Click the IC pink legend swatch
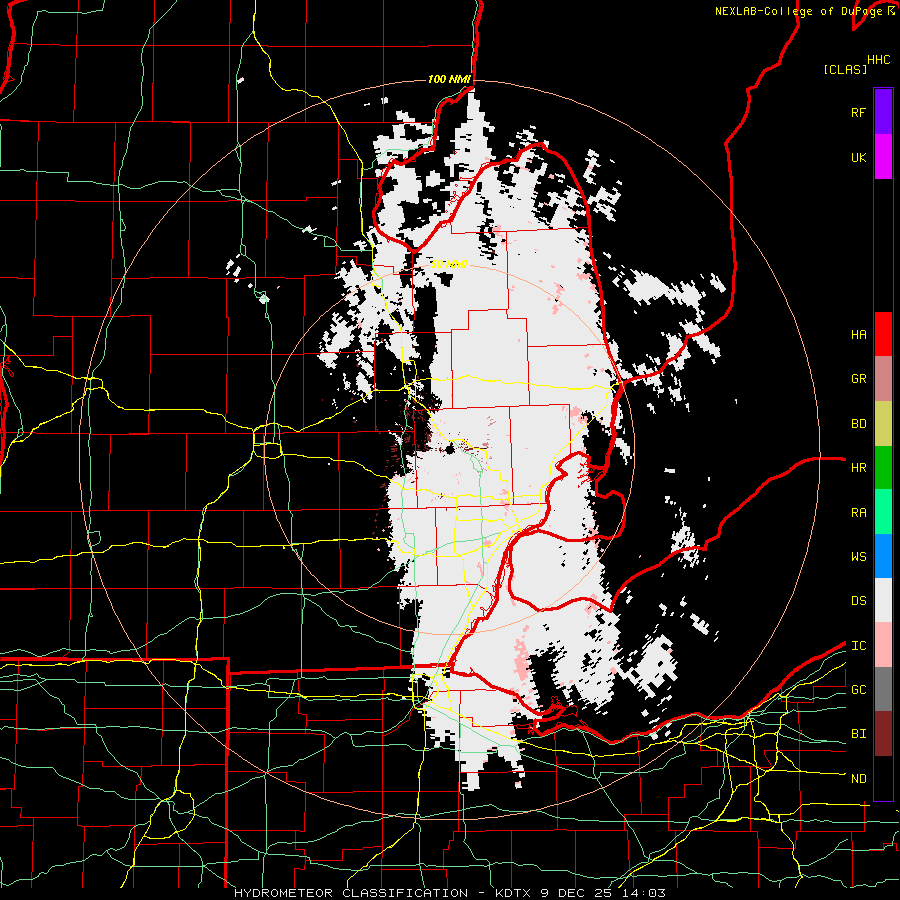This screenshot has height=900, width=900. click(x=883, y=645)
